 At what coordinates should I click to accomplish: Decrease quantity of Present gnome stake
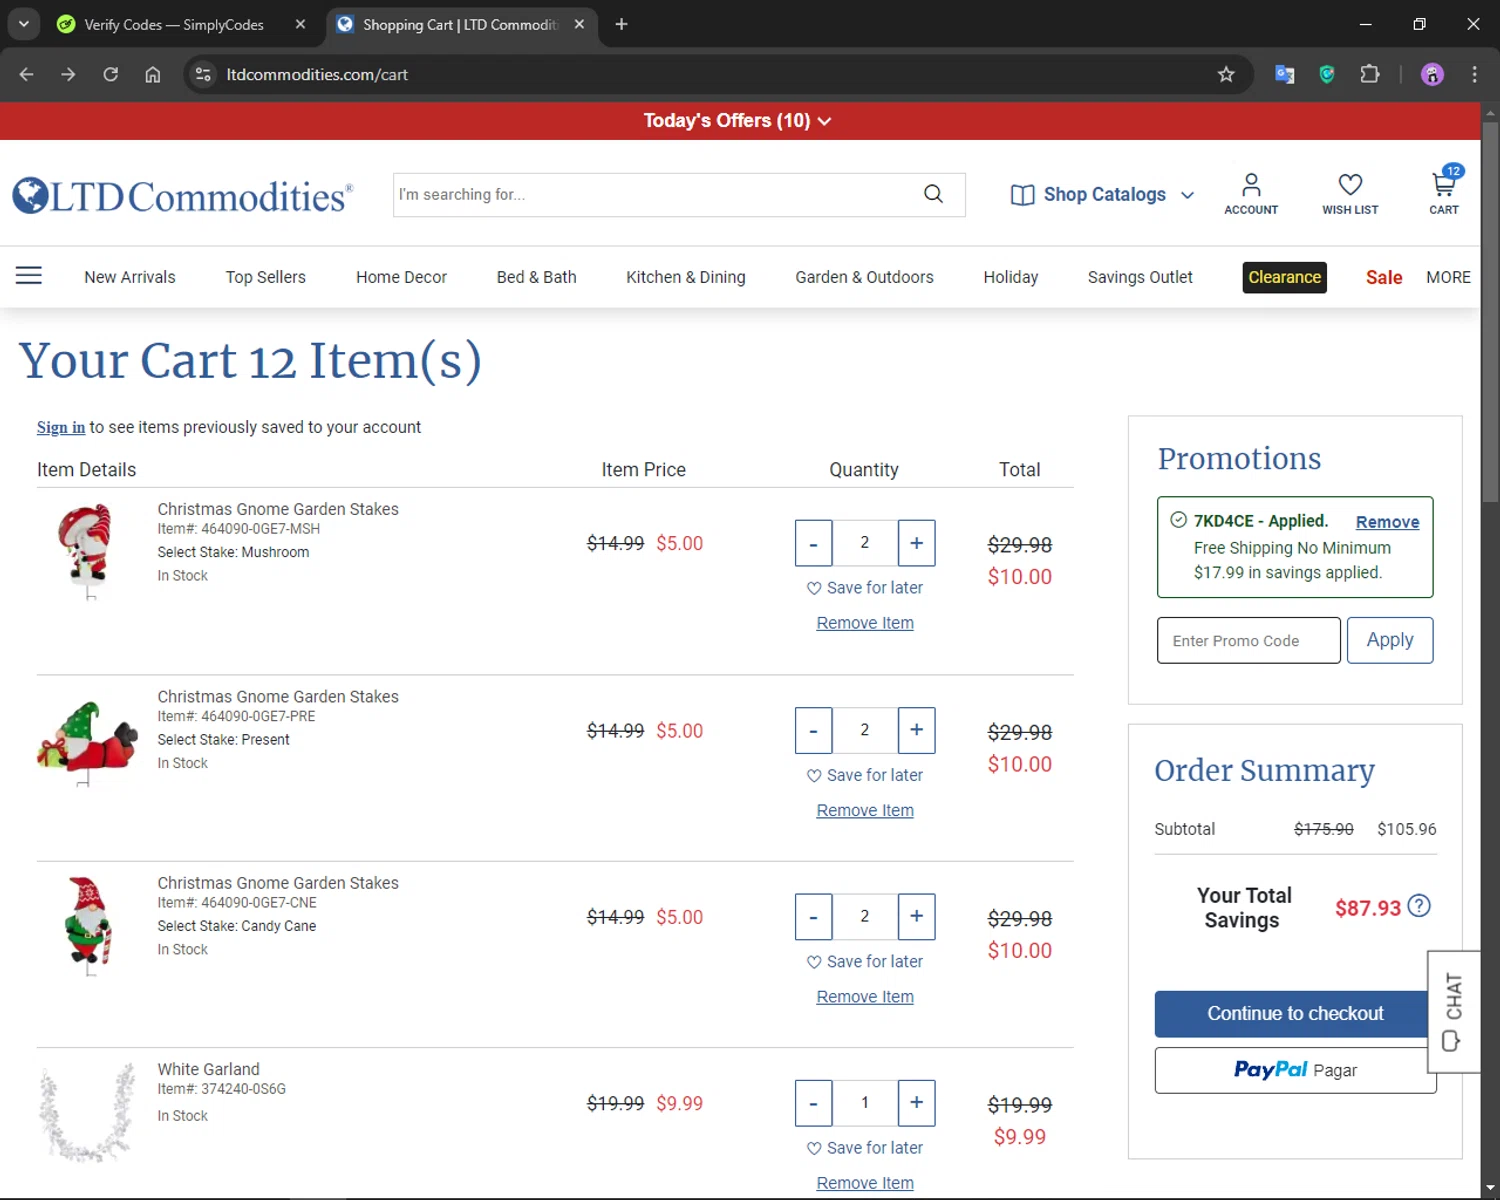813,730
